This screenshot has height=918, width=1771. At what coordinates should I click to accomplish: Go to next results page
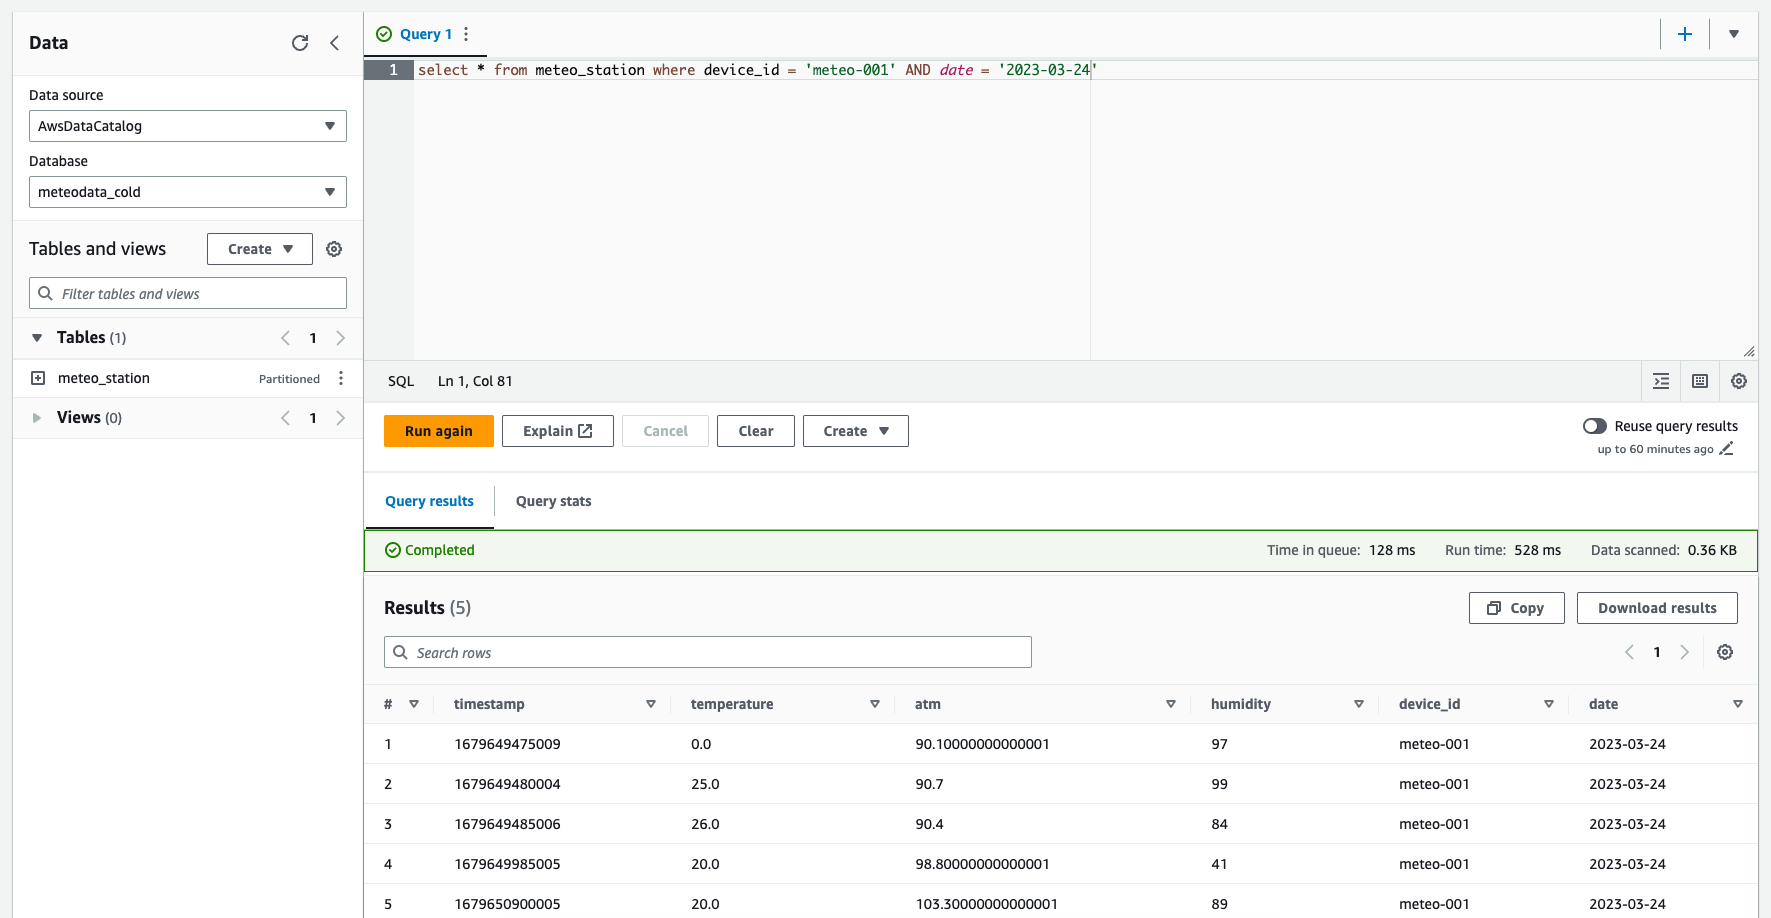click(x=1685, y=652)
